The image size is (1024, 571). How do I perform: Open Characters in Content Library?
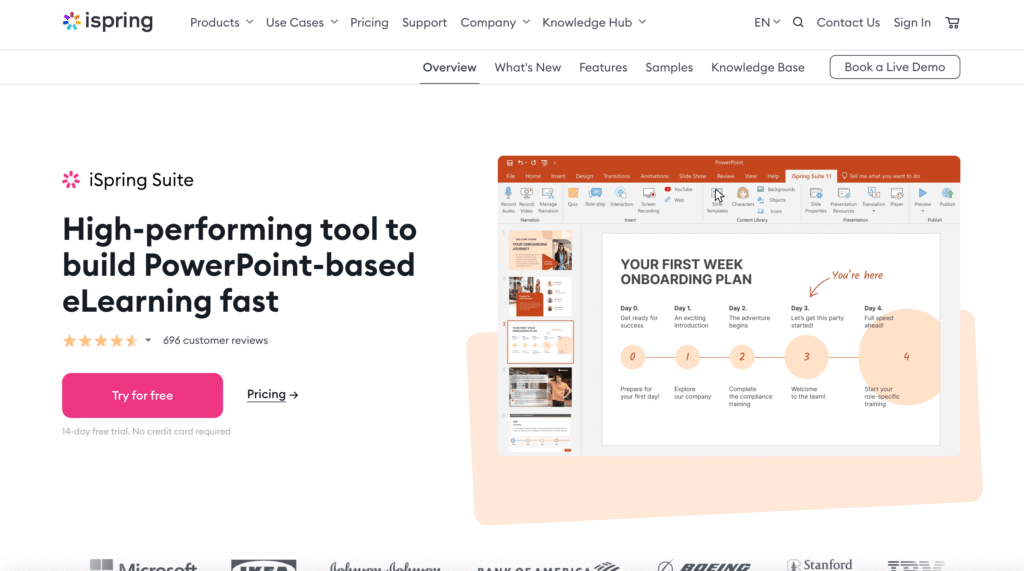tap(743, 197)
